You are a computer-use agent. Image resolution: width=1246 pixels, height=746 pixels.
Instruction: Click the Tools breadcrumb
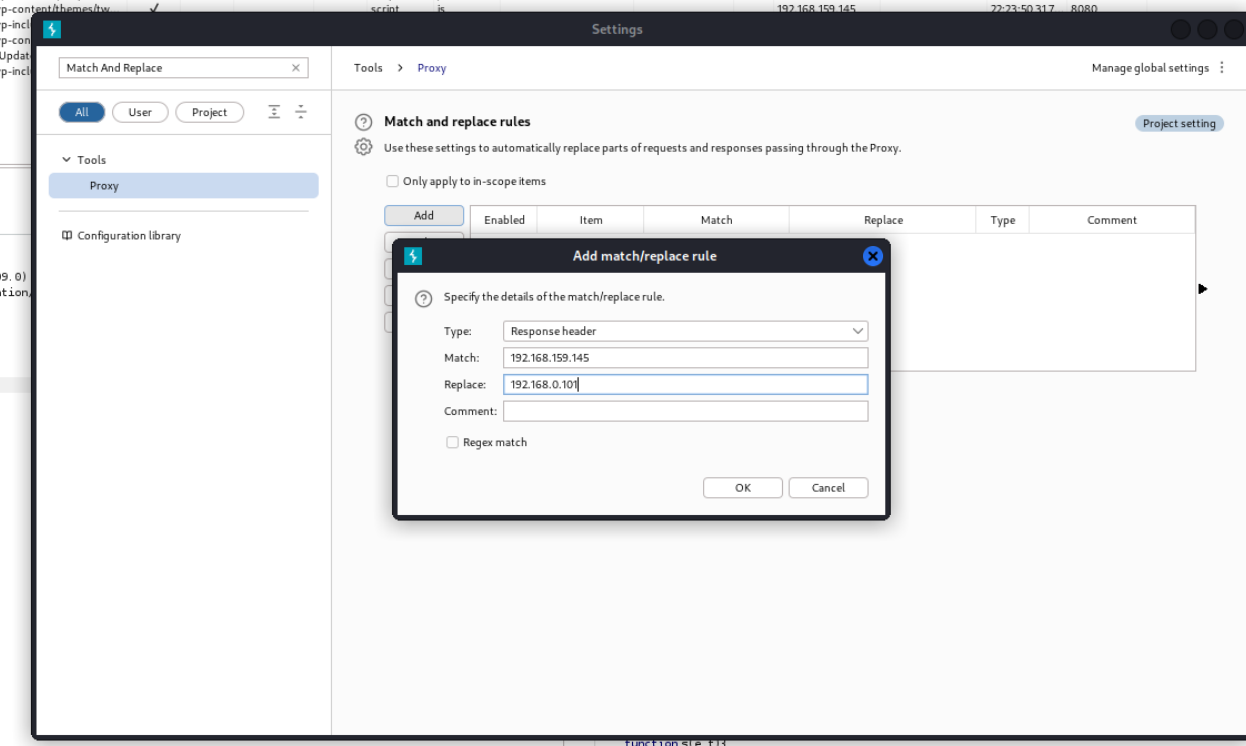(x=368, y=68)
